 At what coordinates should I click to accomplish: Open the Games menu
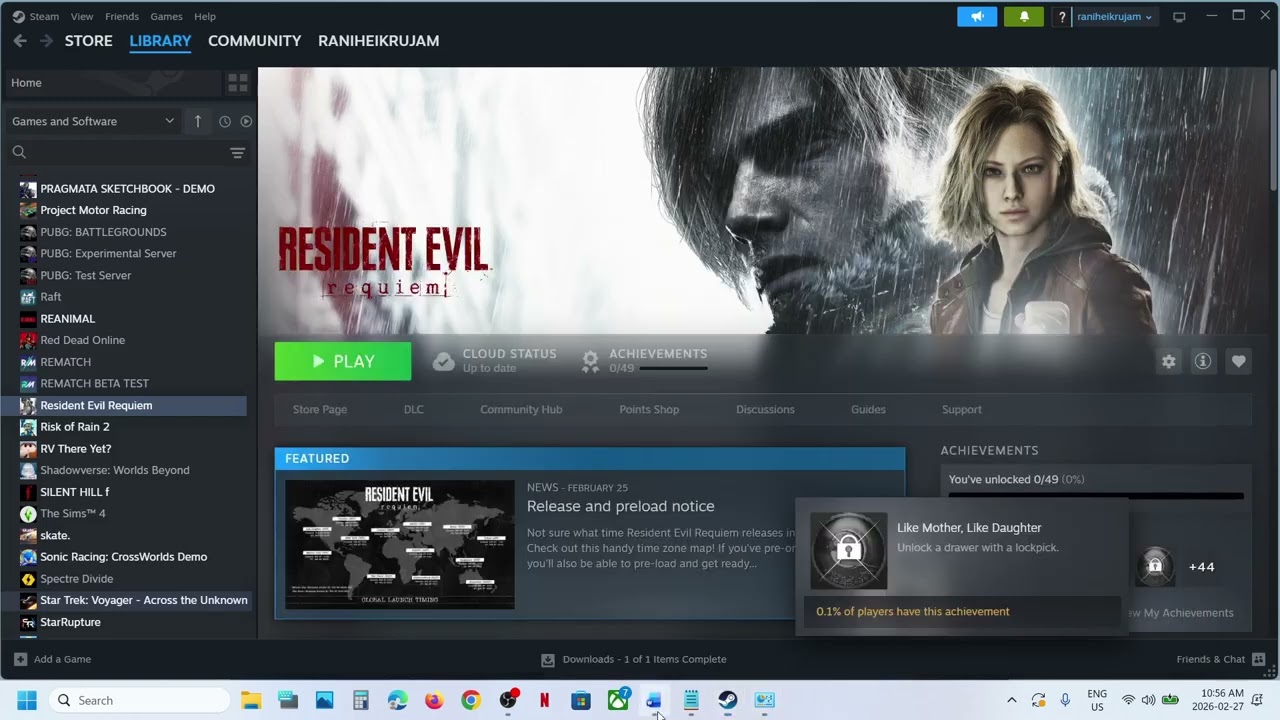[x=166, y=17]
